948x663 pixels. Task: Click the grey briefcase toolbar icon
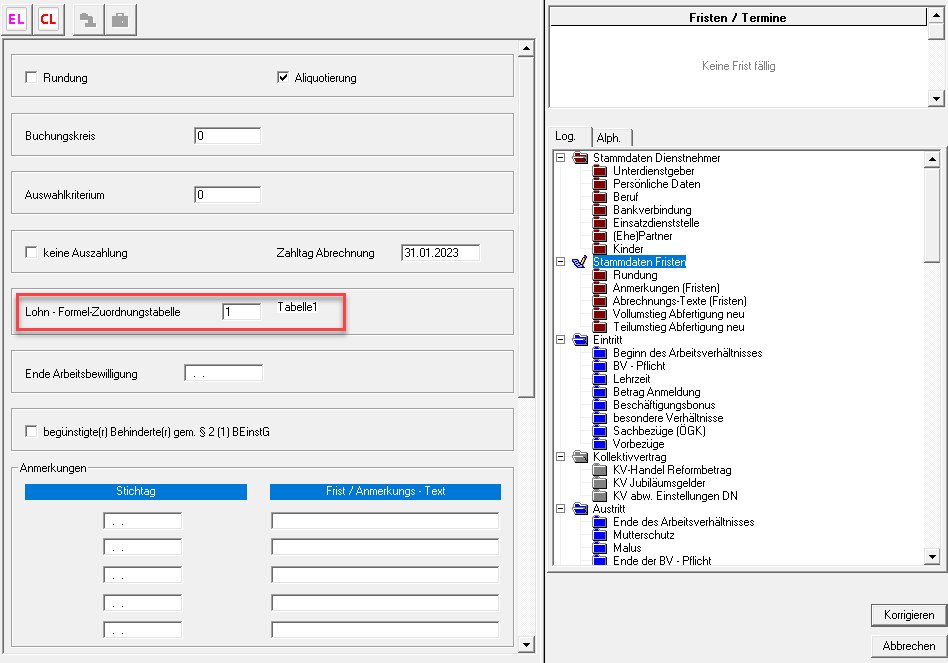(119, 19)
